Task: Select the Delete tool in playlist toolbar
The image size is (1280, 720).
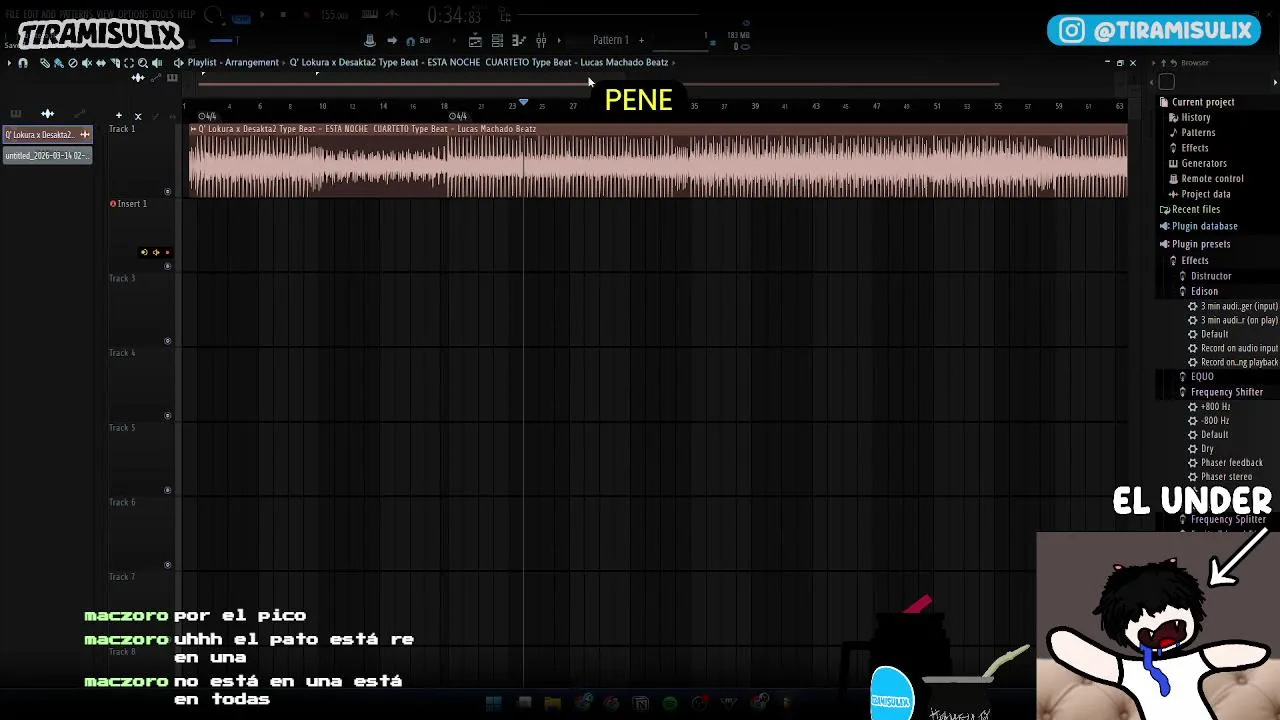Action: [x=73, y=63]
